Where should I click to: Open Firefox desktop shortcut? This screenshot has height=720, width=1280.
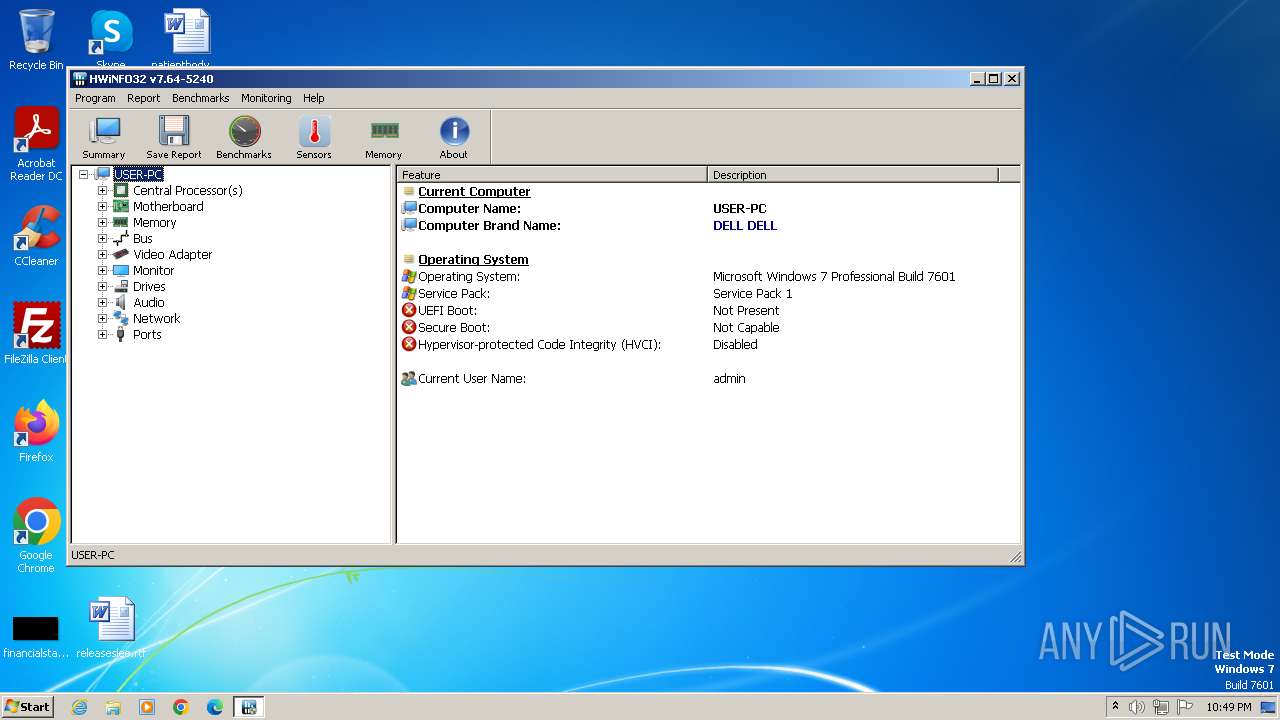point(36,432)
